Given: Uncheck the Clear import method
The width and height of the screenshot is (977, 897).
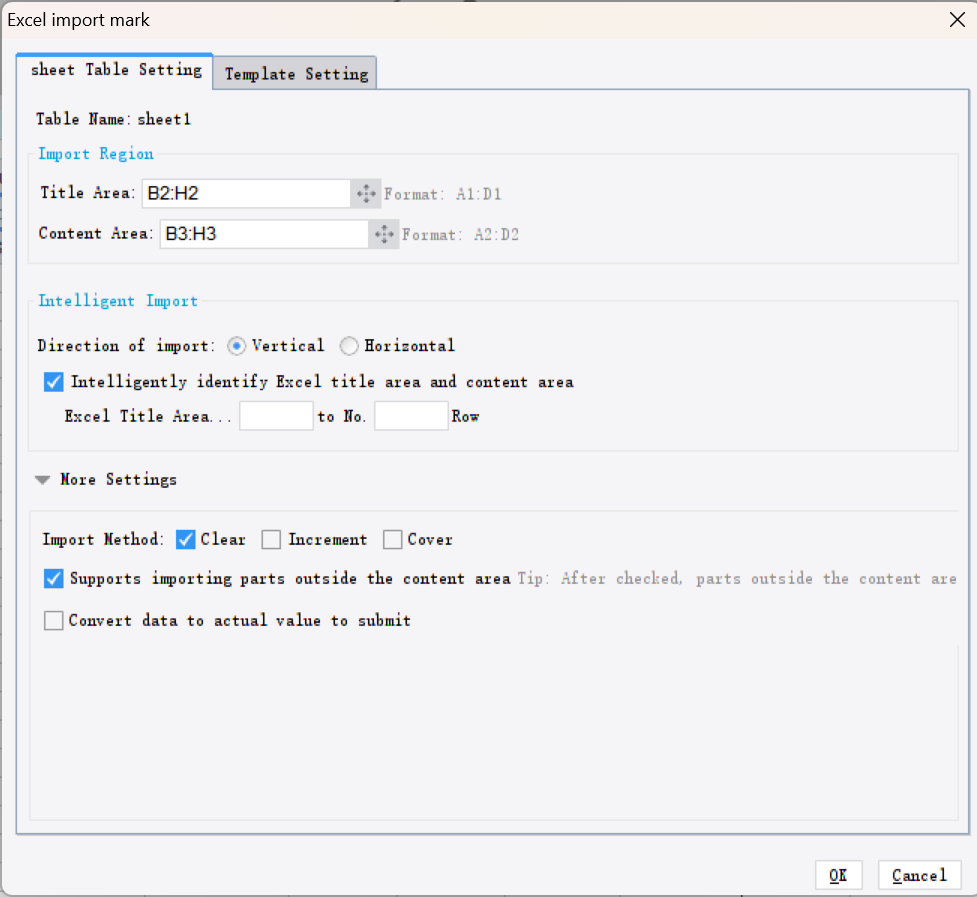Looking at the screenshot, I should [186, 539].
